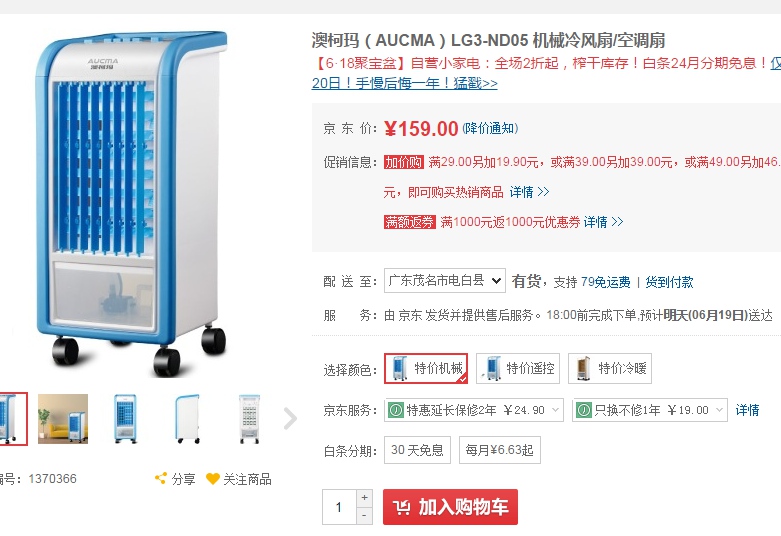The image size is (781, 536).
Task: Click the 降价通知 price alert link
Action: pos(491,129)
